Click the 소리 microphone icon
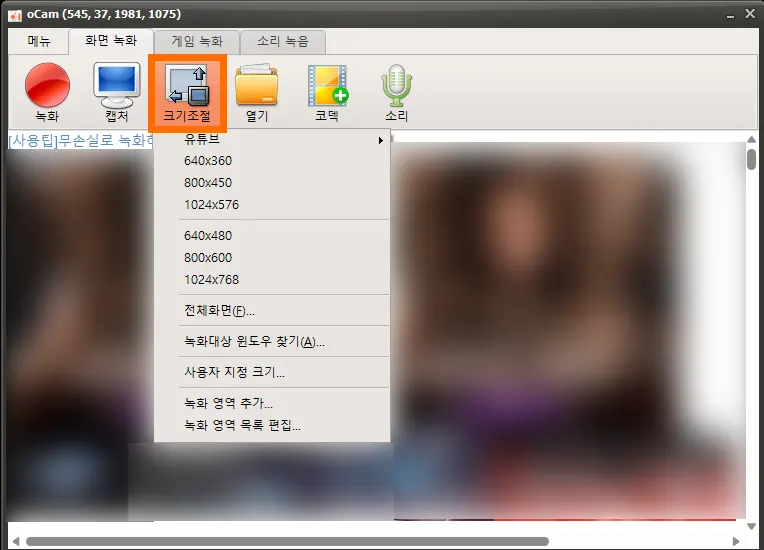This screenshot has width=764, height=550. (x=397, y=92)
